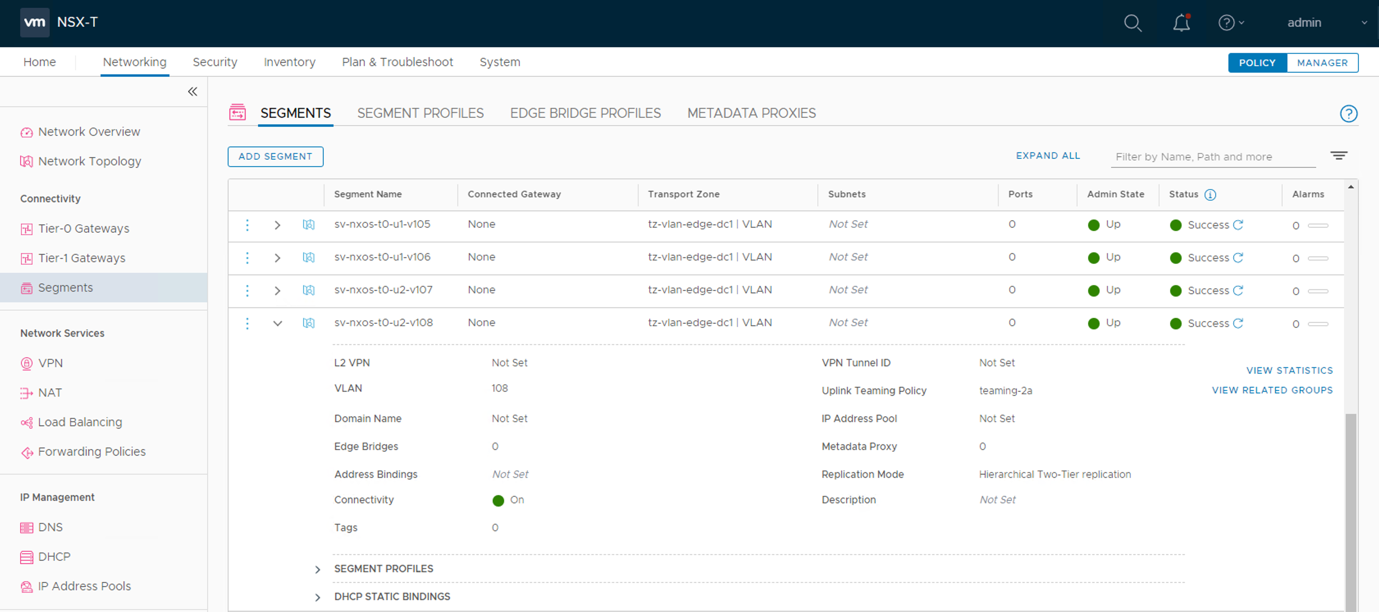Click the Status column info icon

pyautogui.click(x=1210, y=195)
